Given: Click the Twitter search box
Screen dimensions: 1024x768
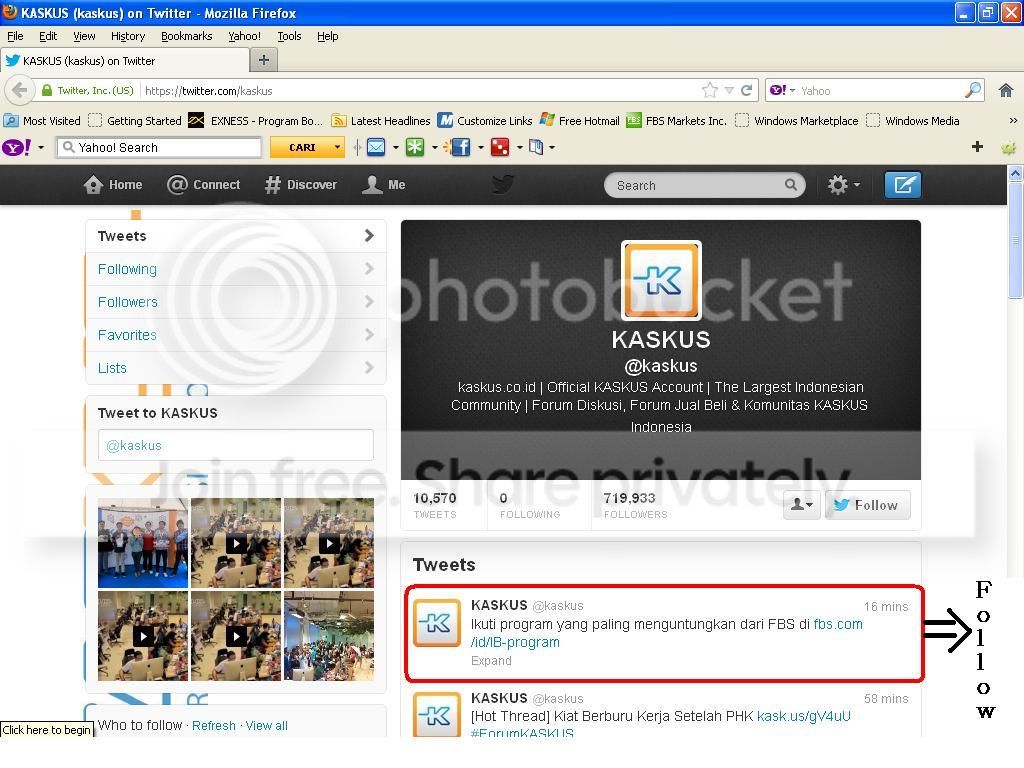Looking at the screenshot, I should 704,185.
